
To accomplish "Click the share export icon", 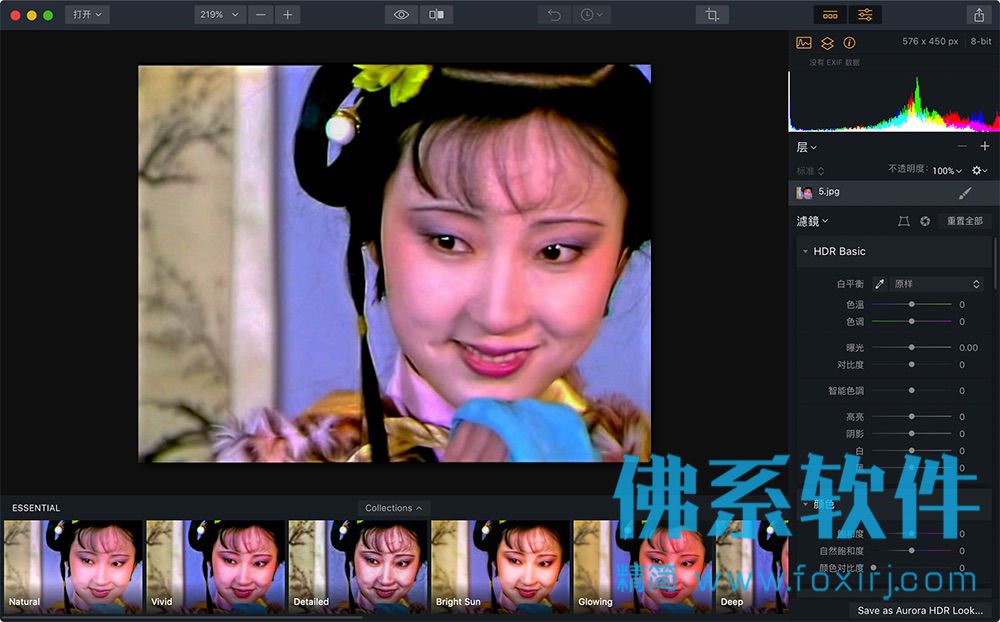I will pyautogui.click(x=979, y=15).
